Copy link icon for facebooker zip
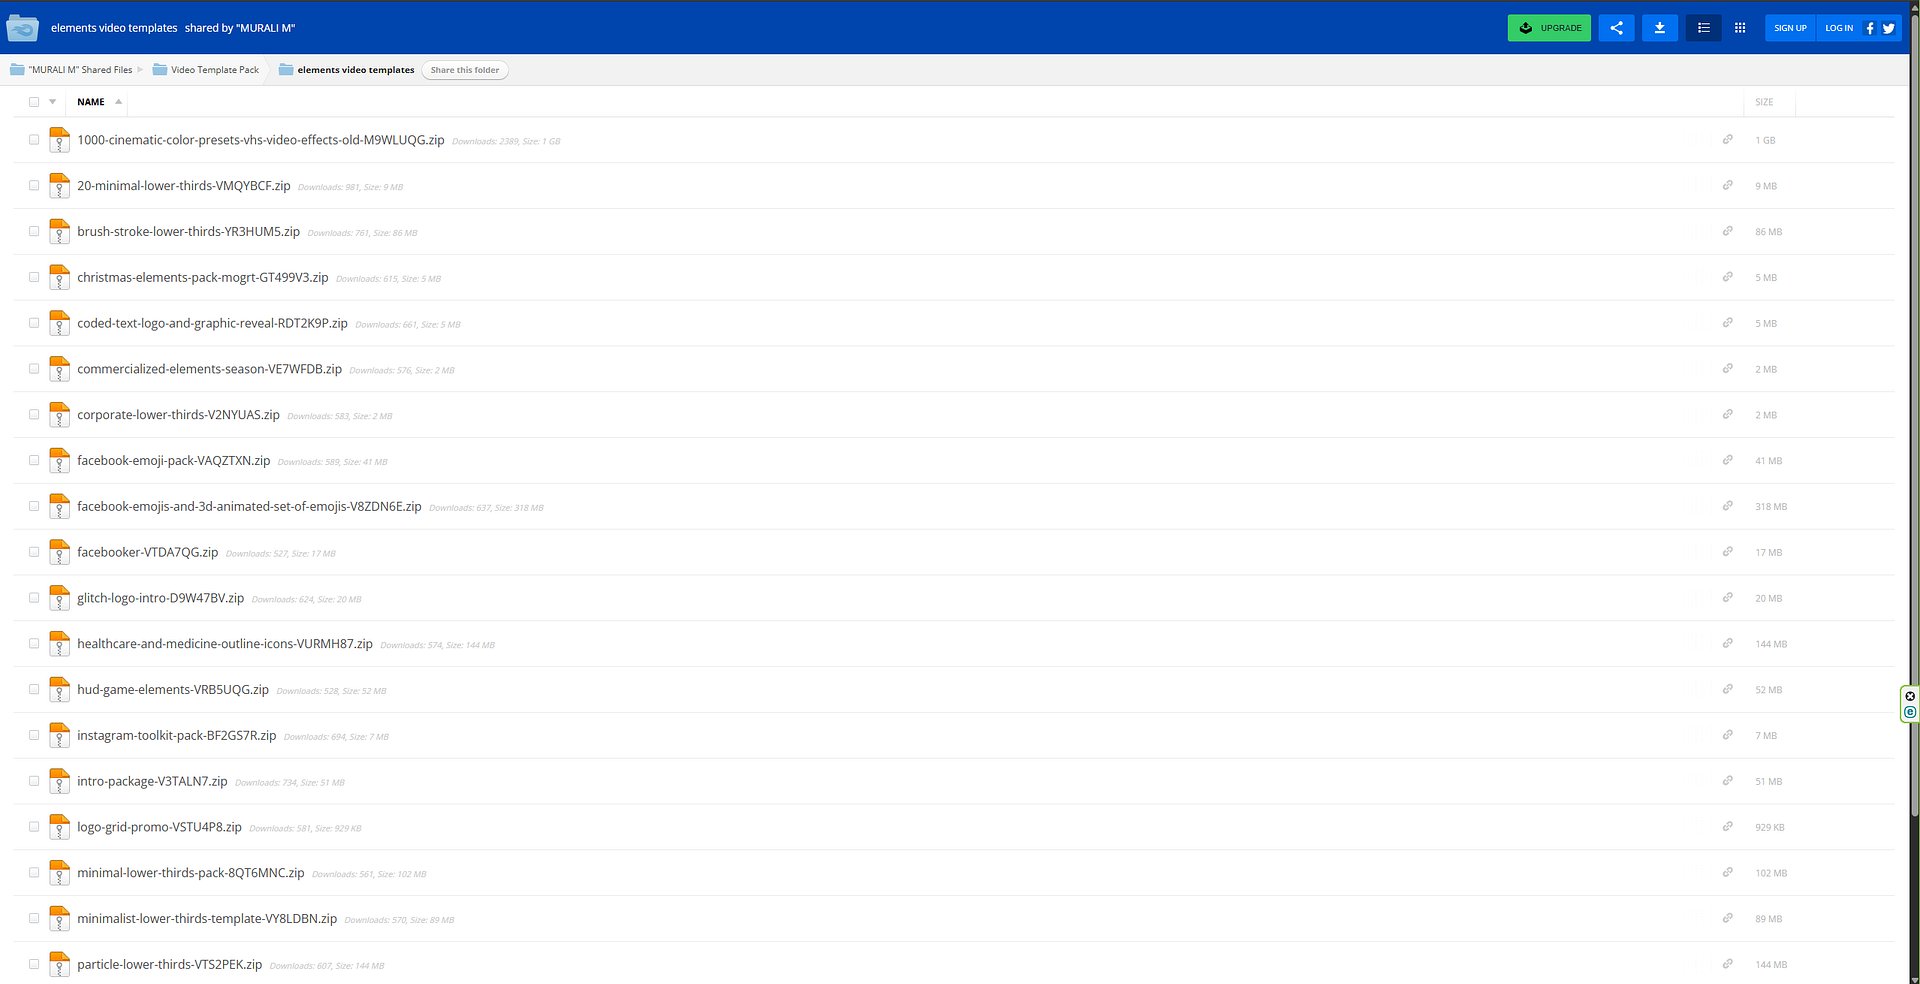Viewport: 1920px width, 984px height. (x=1727, y=551)
